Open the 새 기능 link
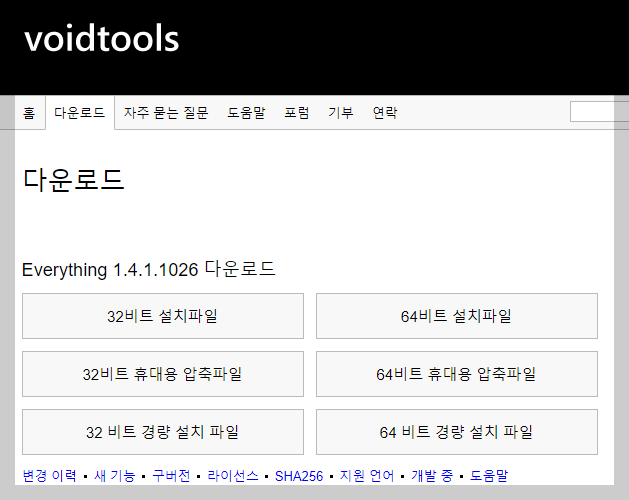This screenshot has width=629, height=500. (114, 476)
